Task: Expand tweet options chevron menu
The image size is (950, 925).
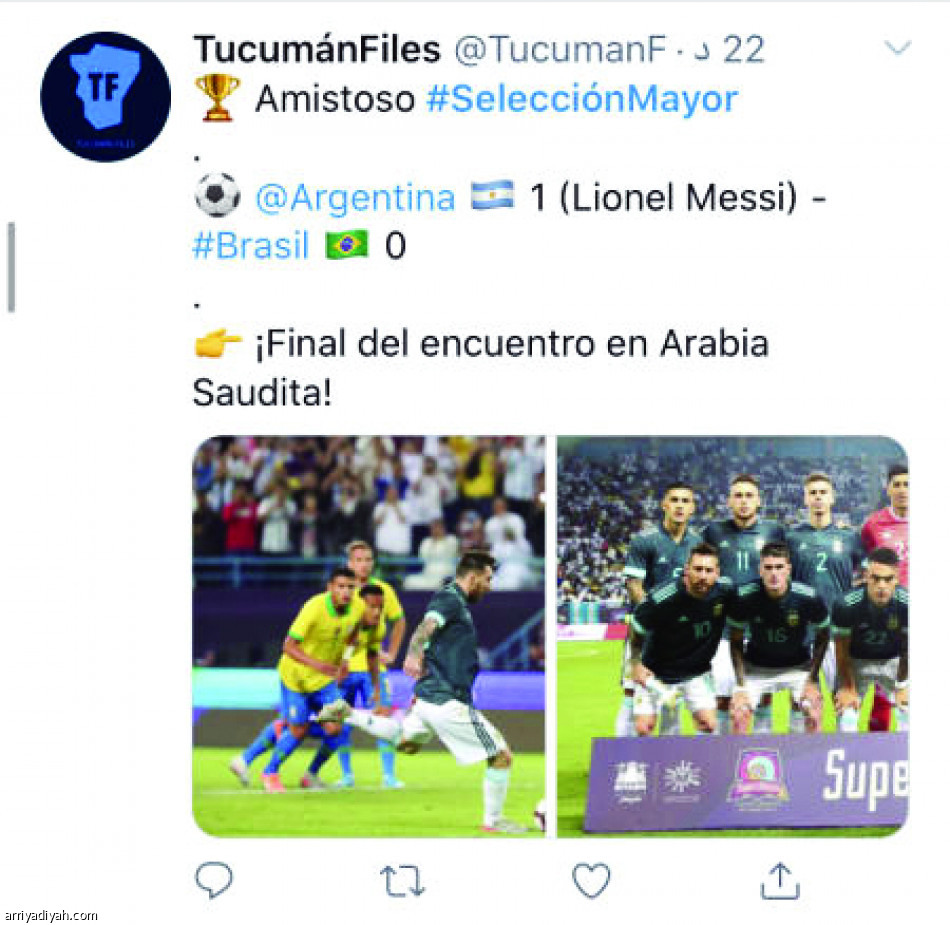Action: coord(897,48)
